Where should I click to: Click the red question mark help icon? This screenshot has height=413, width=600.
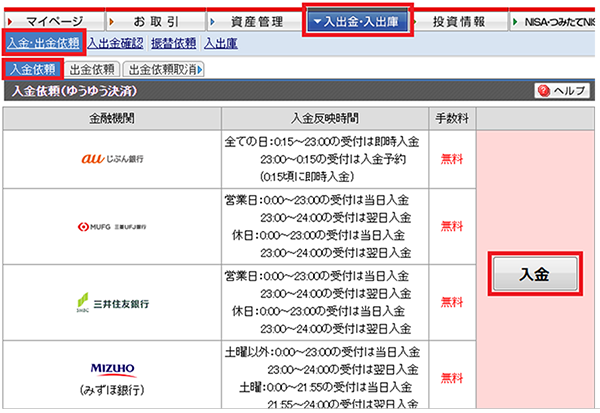[x=544, y=90]
